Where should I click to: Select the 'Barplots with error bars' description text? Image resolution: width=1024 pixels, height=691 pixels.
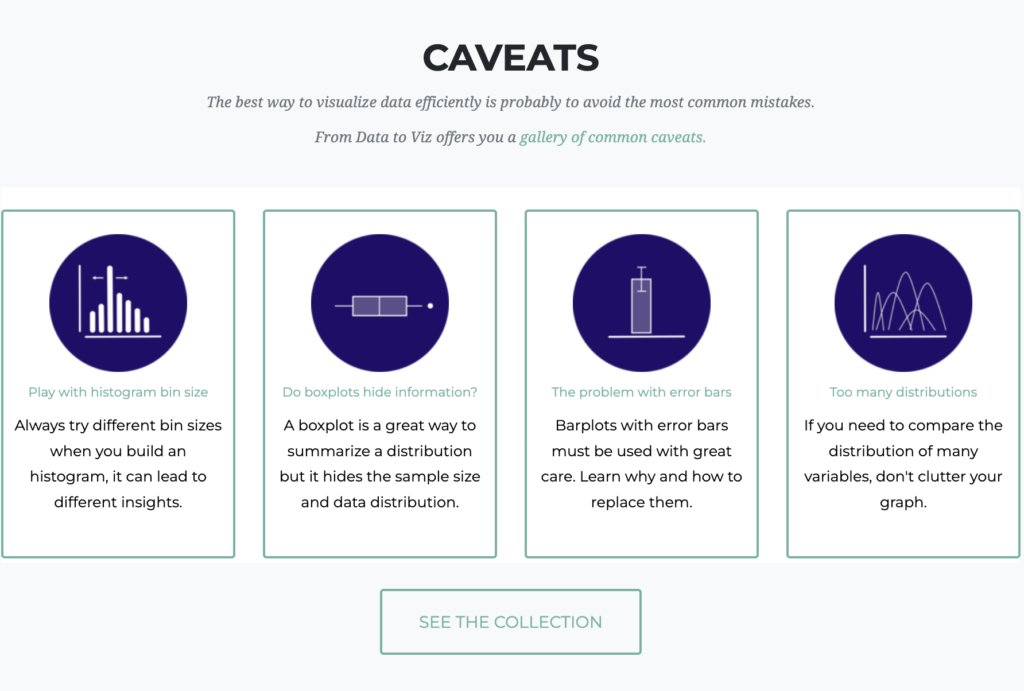point(641,464)
